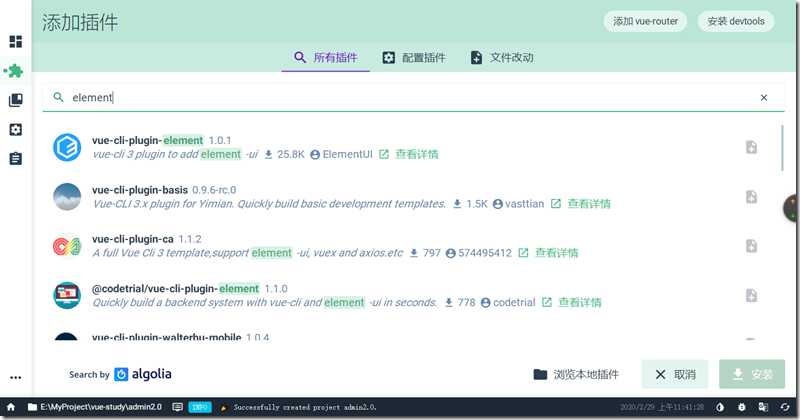Click file icon at right of vue-cli-plugin-basis row
This screenshot has height=420, width=800.
tap(752, 197)
